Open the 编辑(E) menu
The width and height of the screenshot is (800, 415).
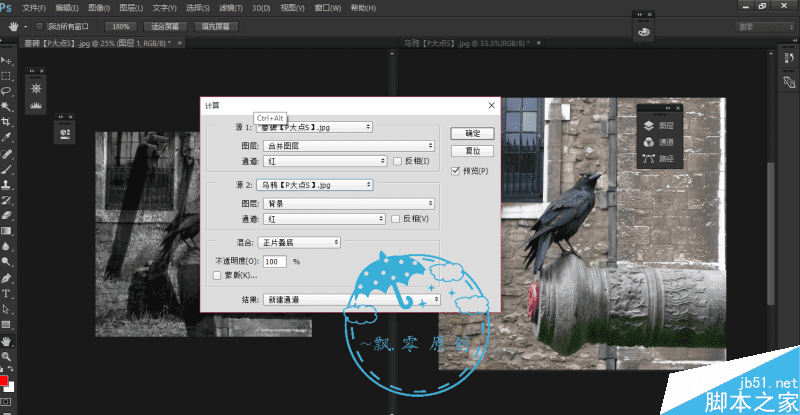click(67, 8)
